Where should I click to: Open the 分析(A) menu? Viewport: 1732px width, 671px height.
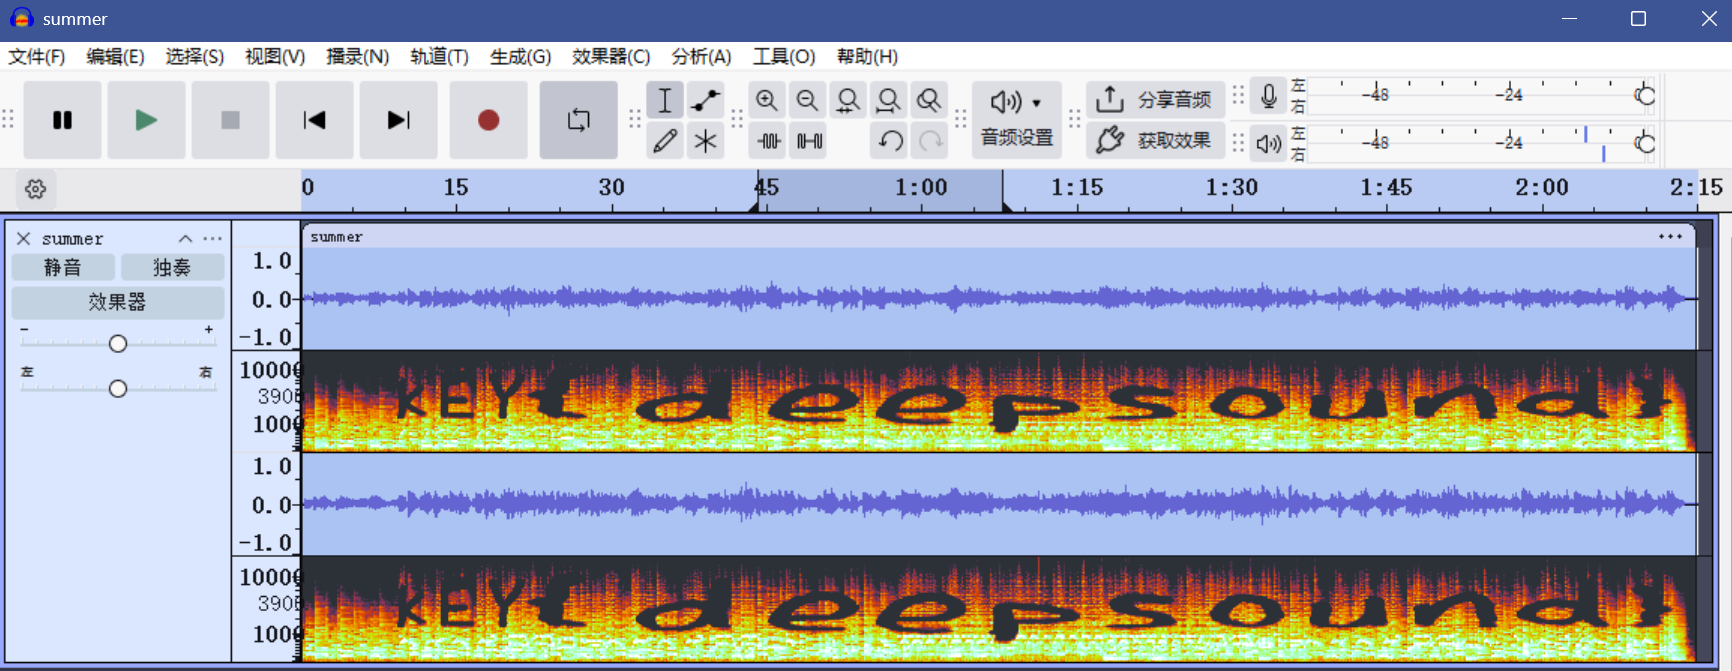pos(701,57)
